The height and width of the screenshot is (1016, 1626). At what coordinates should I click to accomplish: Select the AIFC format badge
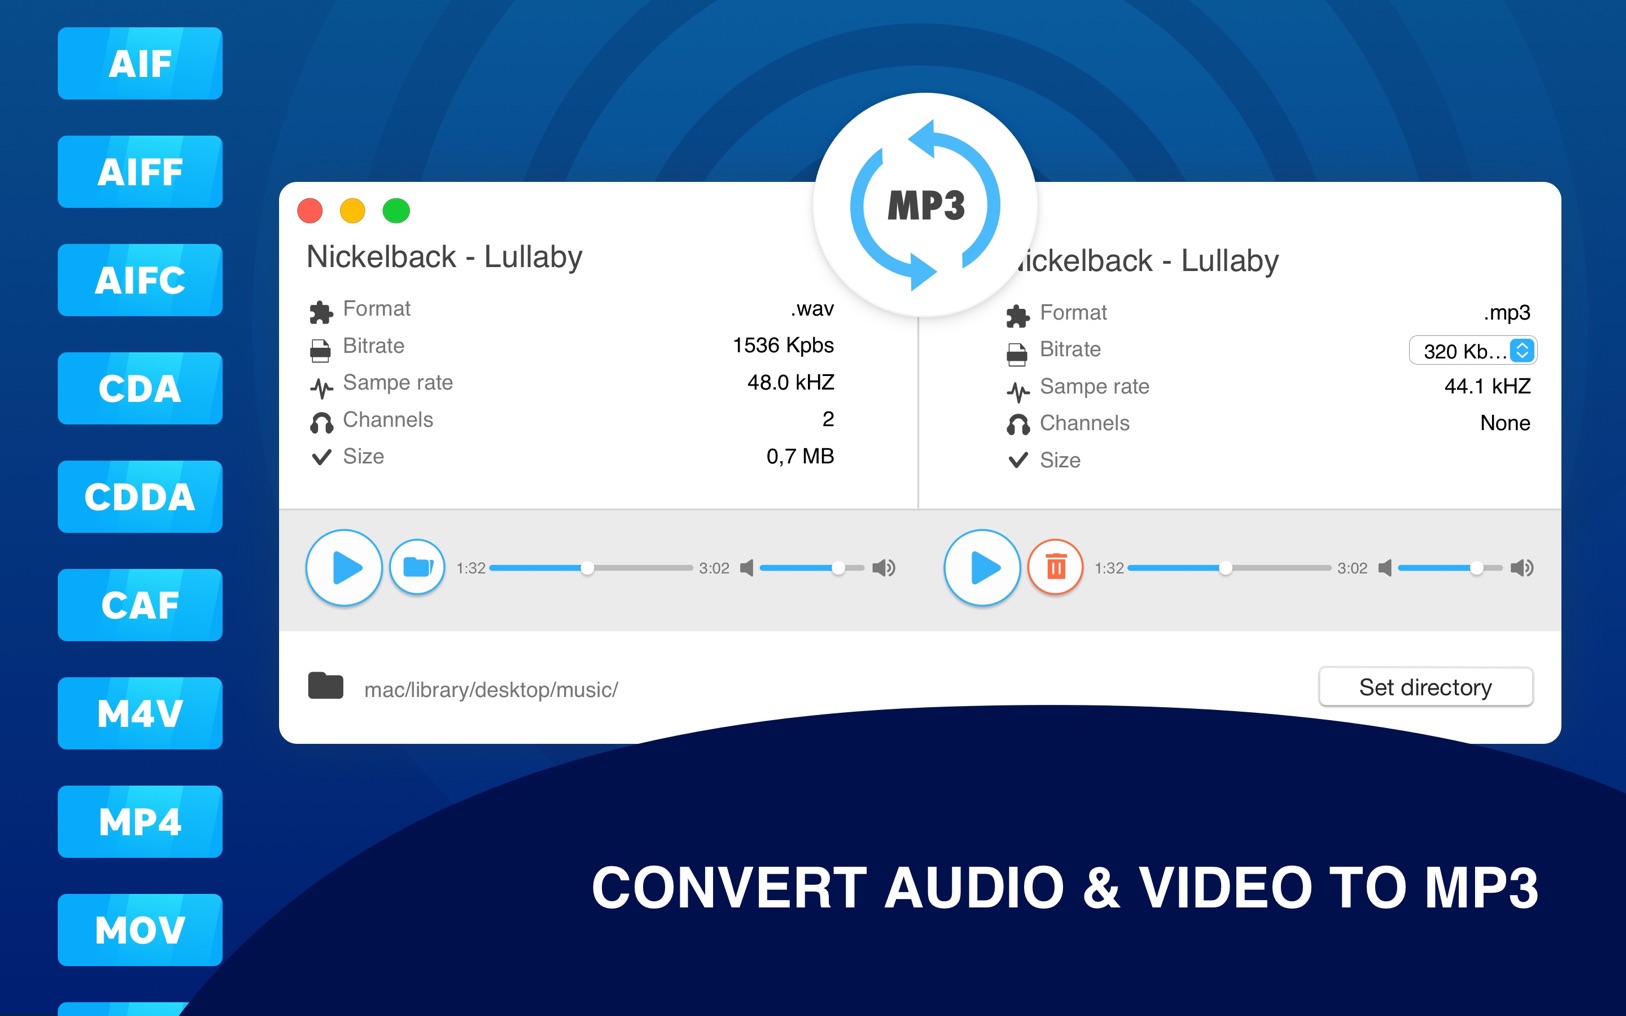click(x=140, y=280)
